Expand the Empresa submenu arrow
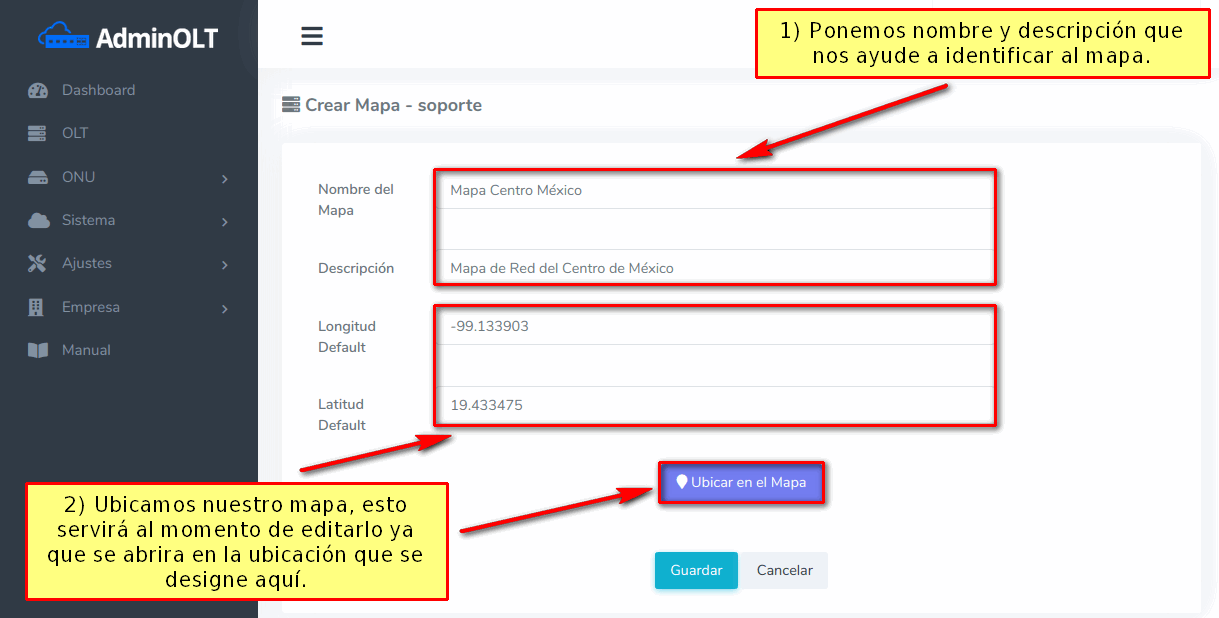The height and width of the screenshot is (618, 1219). coord(225,309)
